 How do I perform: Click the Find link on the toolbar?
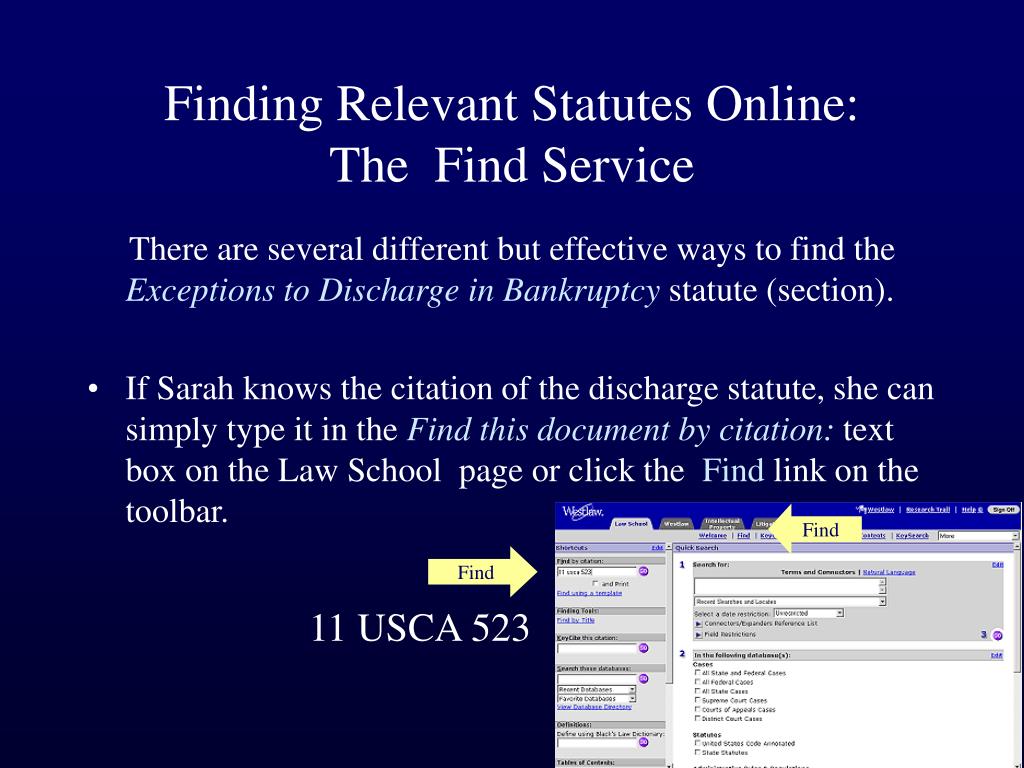click(743, 536)
